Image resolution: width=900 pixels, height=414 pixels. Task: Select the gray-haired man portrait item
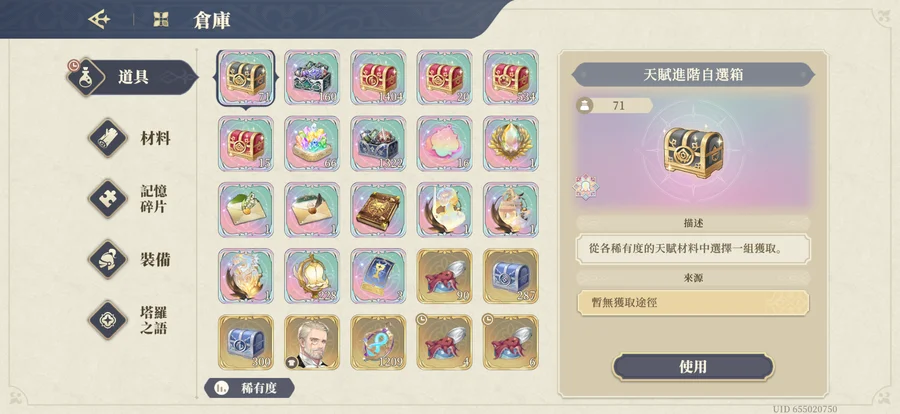click(x=312, y=342)
